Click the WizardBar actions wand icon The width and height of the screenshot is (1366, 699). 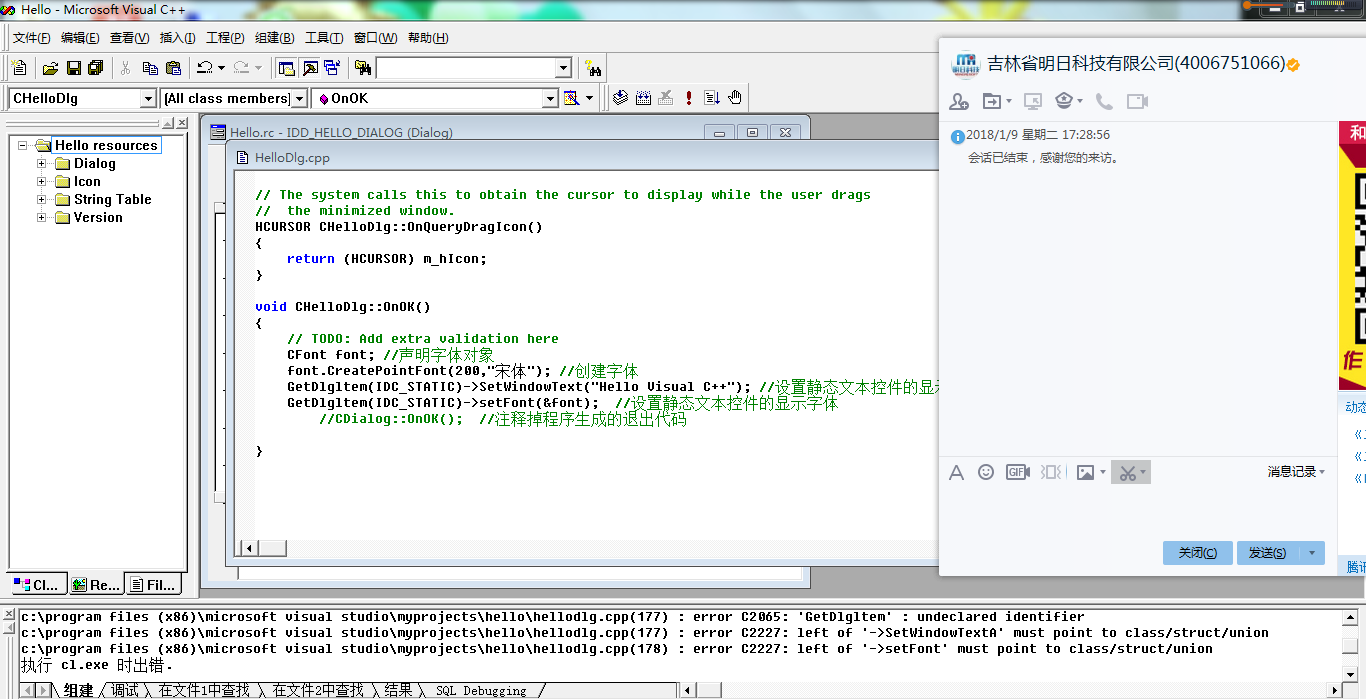pyautogui.click(x=571, y=98)
